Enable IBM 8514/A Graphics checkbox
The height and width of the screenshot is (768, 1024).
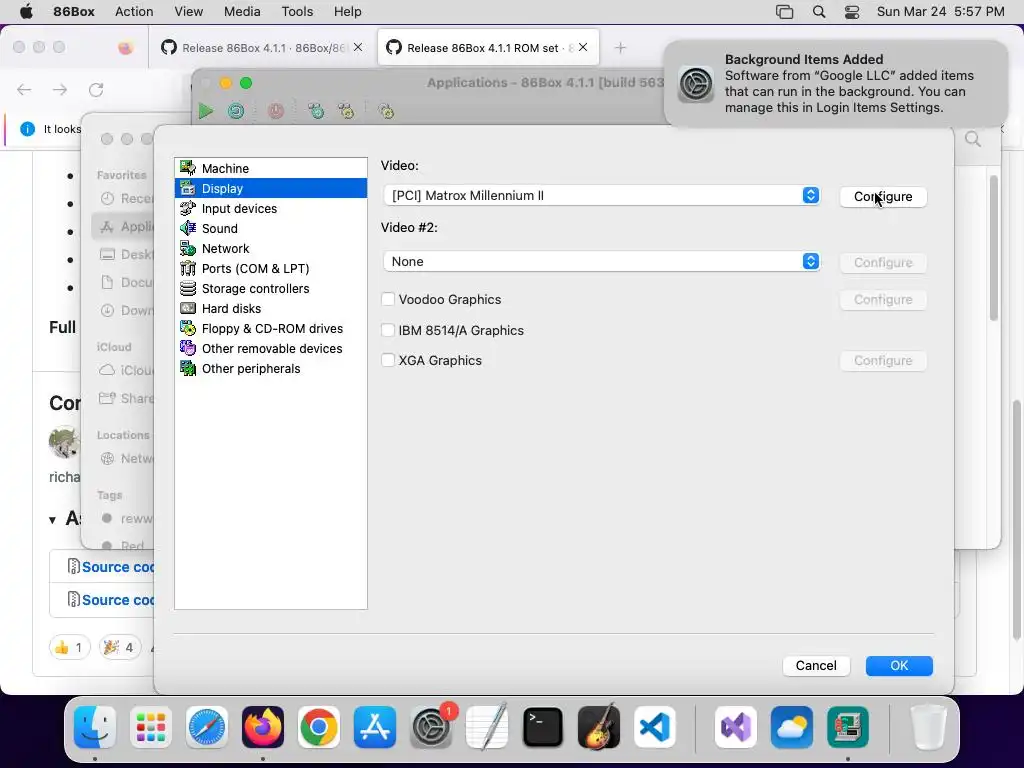pyautogui.click(x=388, y=330)
